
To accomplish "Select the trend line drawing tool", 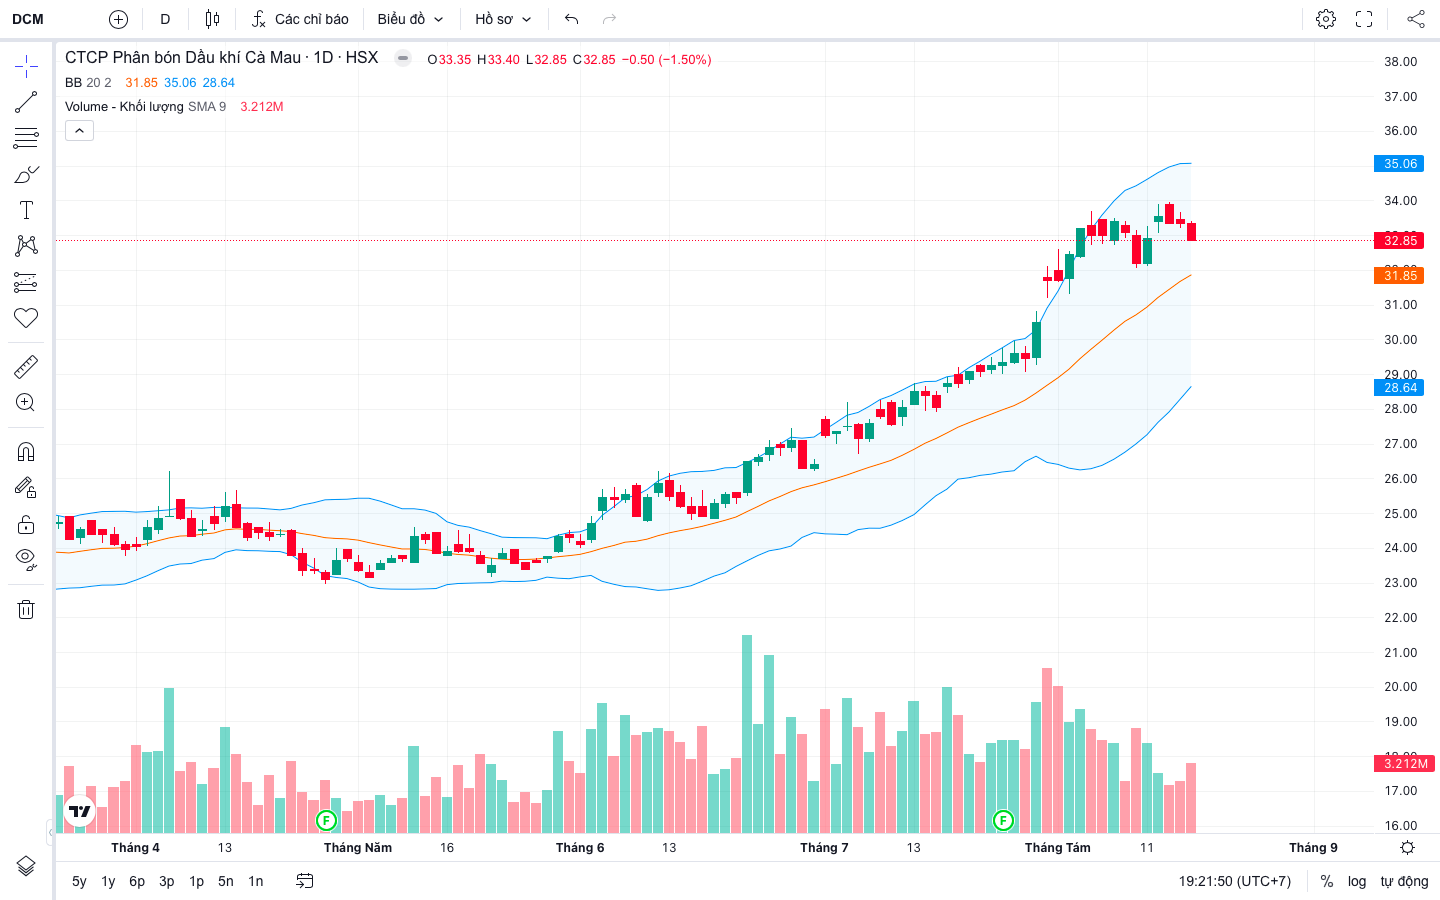I will 26,102.
